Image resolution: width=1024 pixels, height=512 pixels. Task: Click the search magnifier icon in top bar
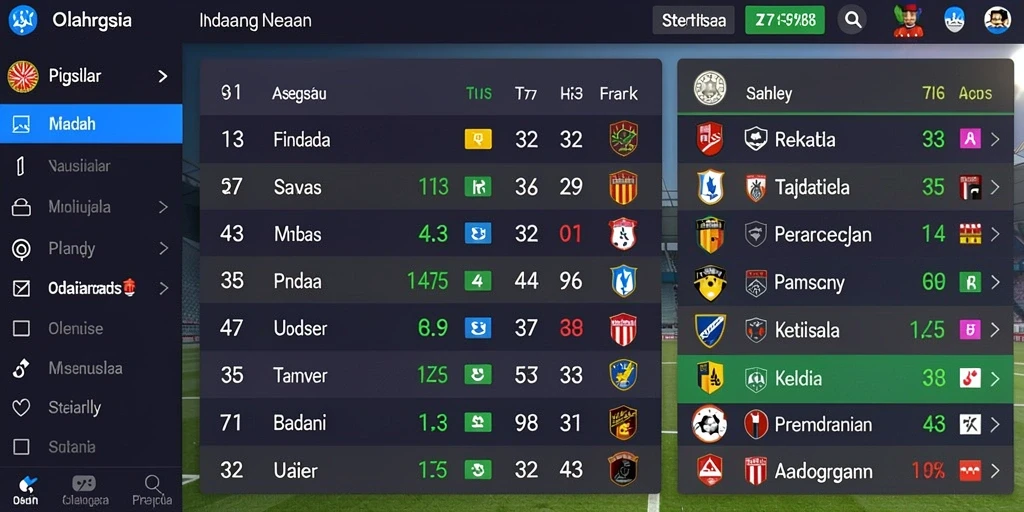pyautogui.click(x=852, y=20)
